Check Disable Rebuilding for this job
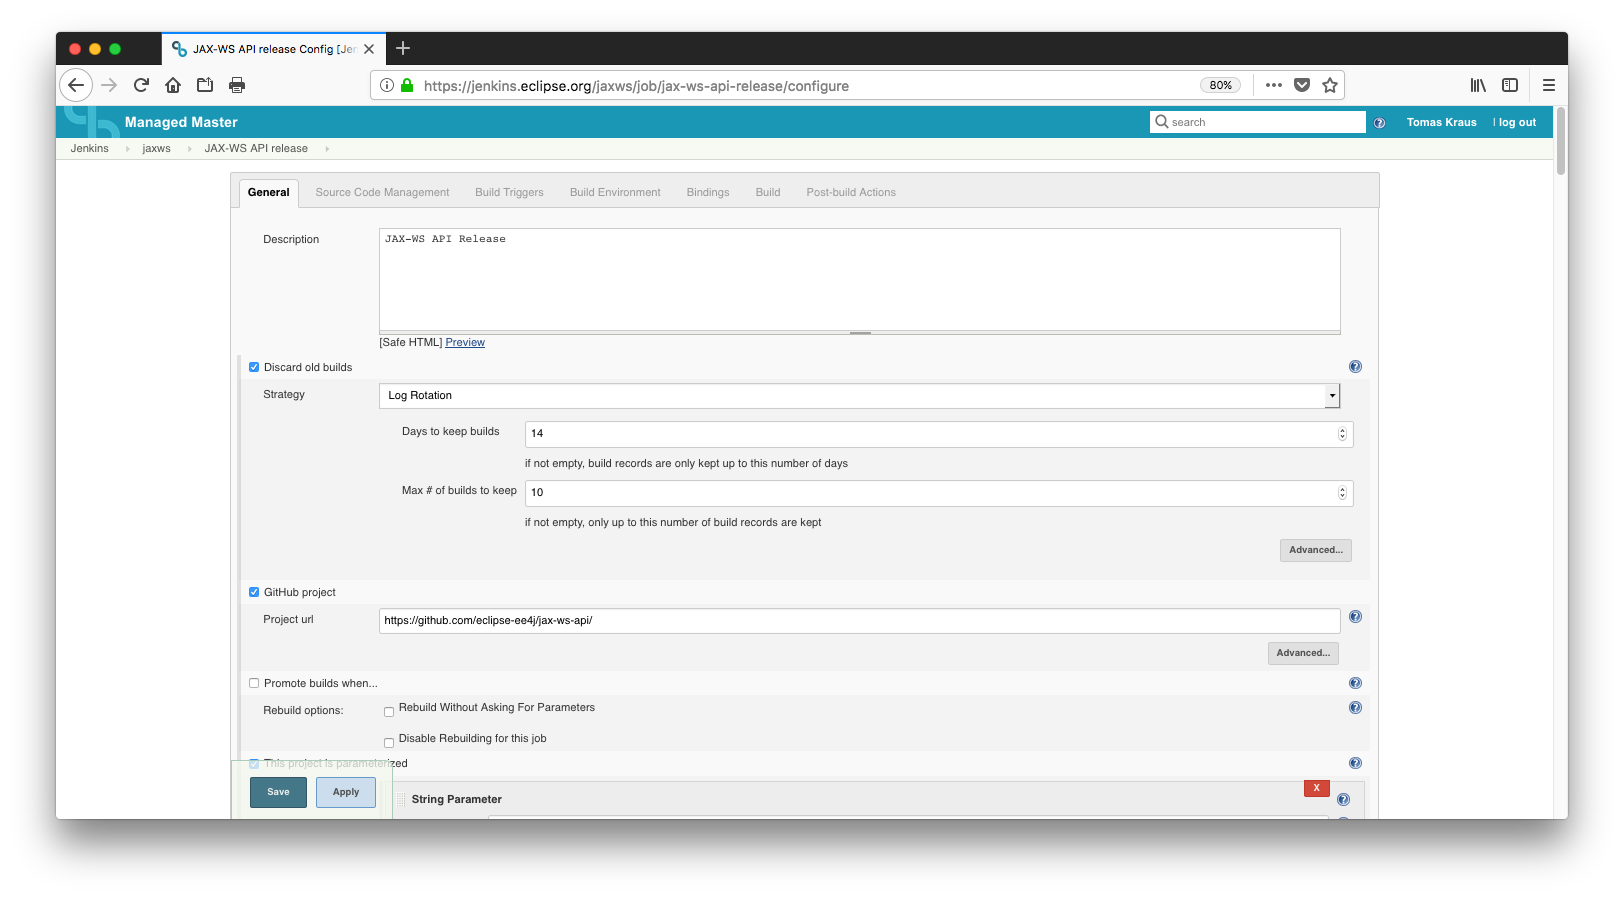Viewport: 1624px width, 899px height. pos(389,743)
